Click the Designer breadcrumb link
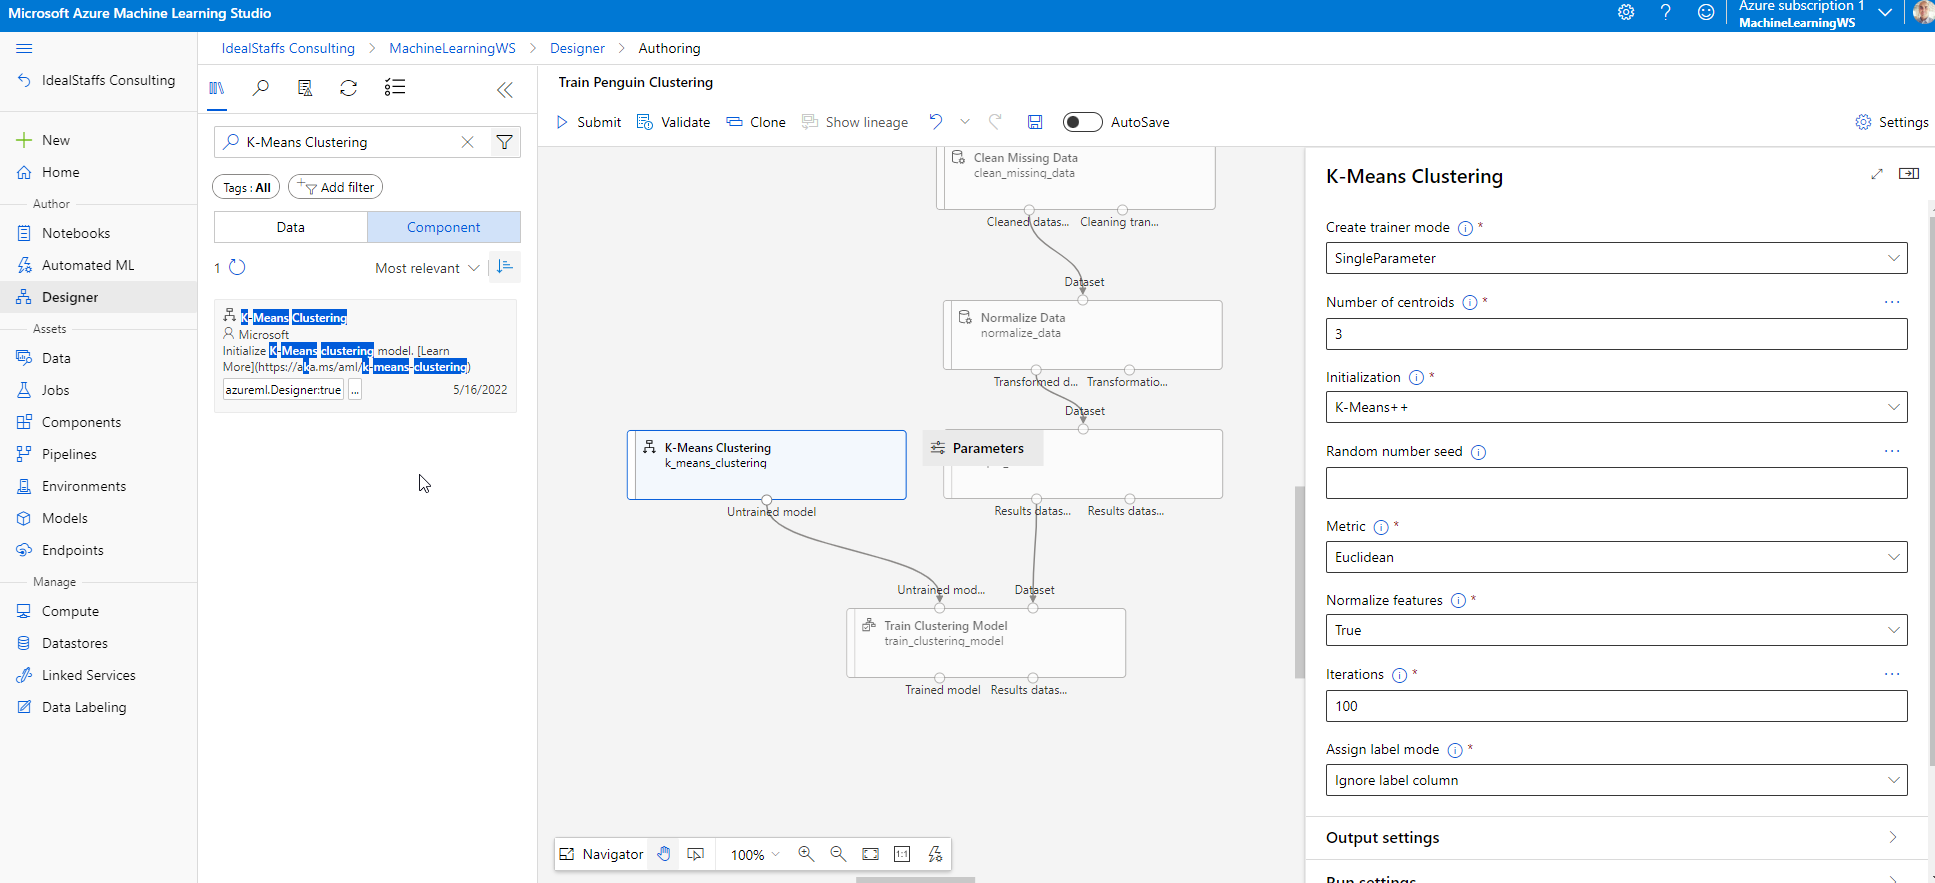The image size is (1935, 883). 577,48
